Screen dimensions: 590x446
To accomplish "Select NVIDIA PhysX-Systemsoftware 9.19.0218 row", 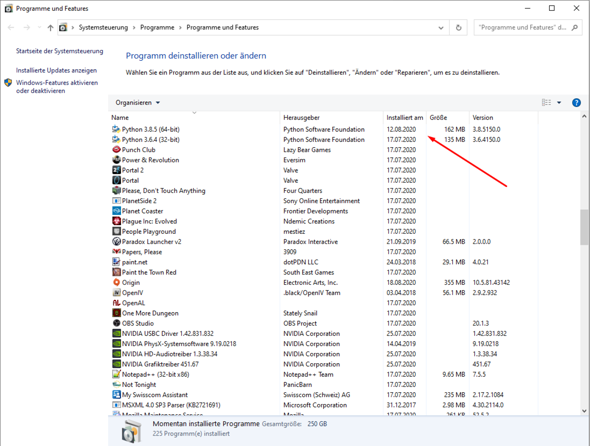I will pyautogui.click(x=179, y=343).
